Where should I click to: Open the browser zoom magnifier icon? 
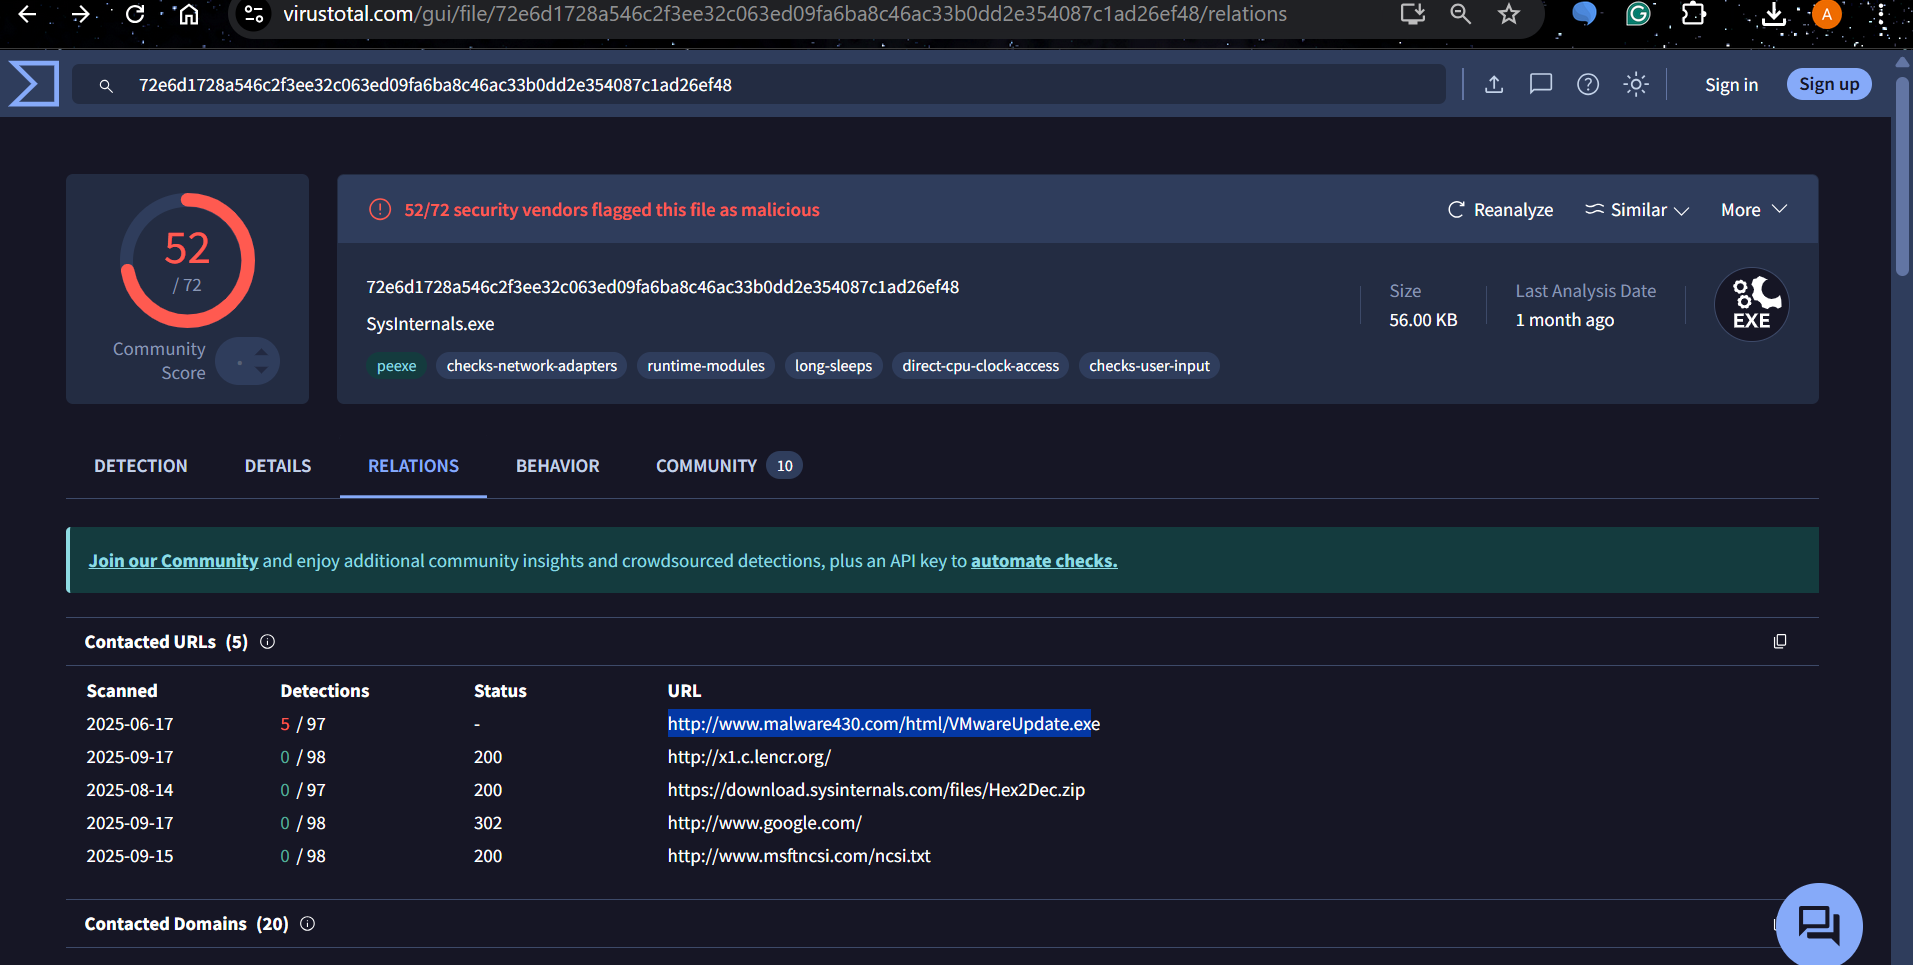click(1460, 14)
